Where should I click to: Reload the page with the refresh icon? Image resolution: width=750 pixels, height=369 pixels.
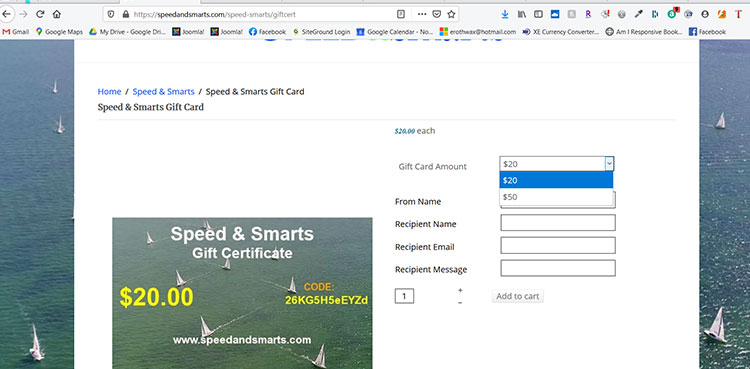point(40,14)
